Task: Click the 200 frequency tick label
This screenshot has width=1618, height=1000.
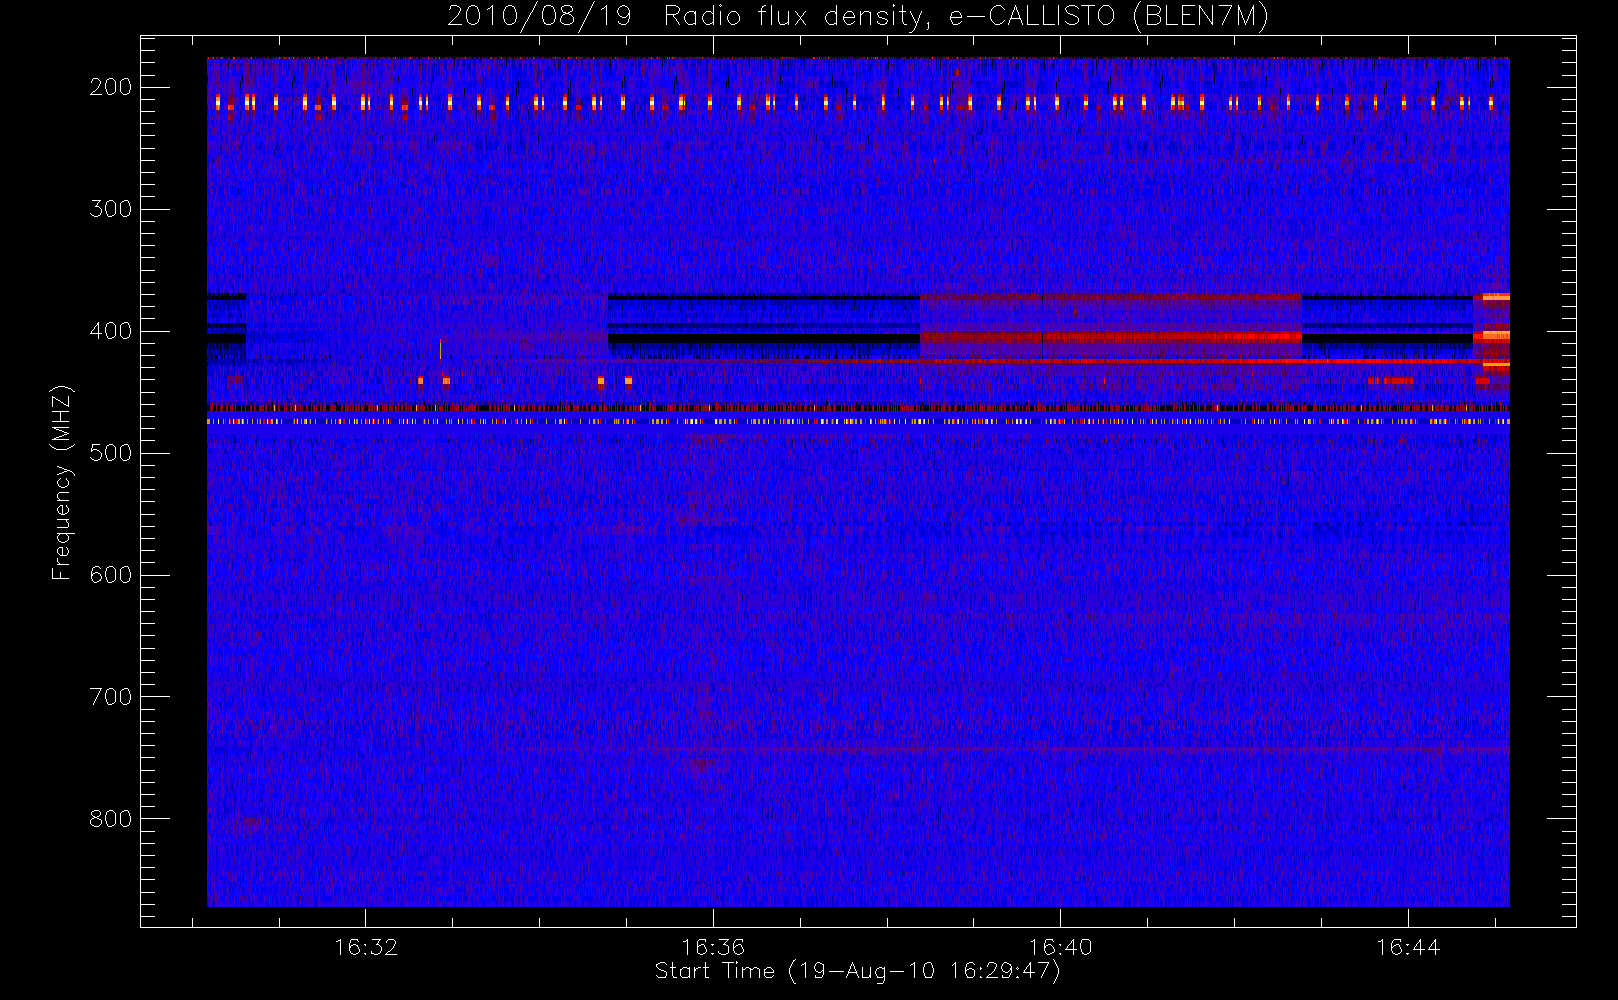Action: pos(111,87)
